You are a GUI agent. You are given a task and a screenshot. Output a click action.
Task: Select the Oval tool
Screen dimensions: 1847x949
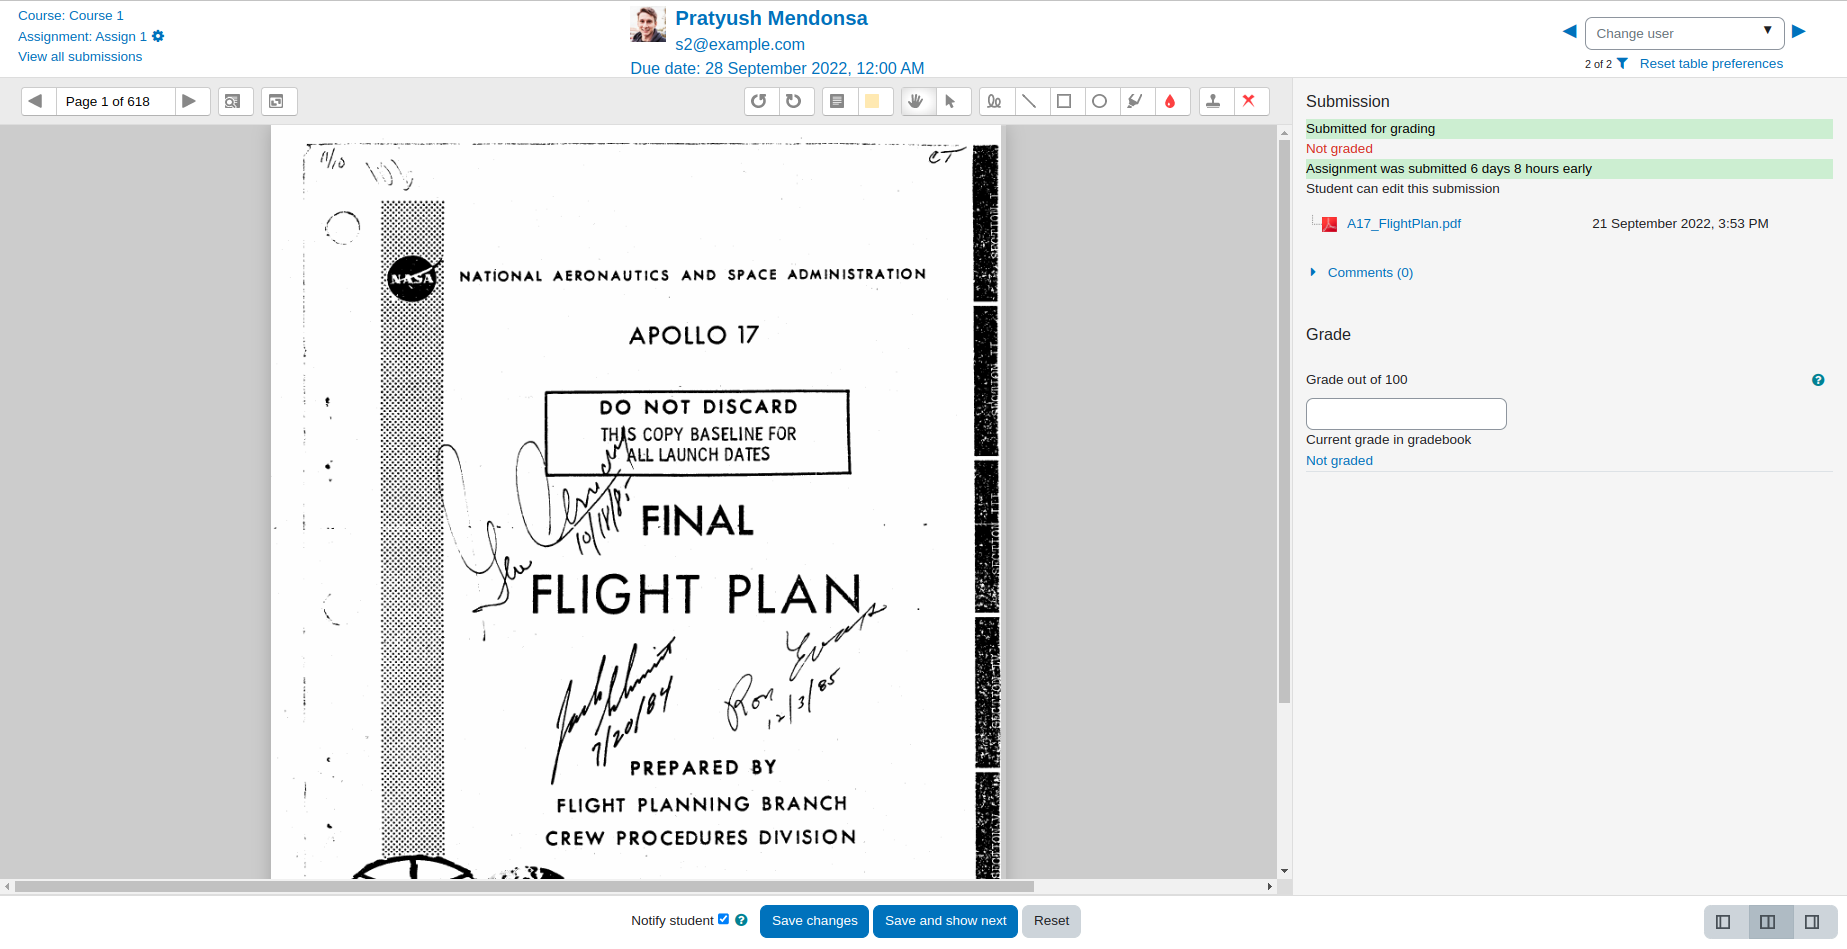[1101, 101]
